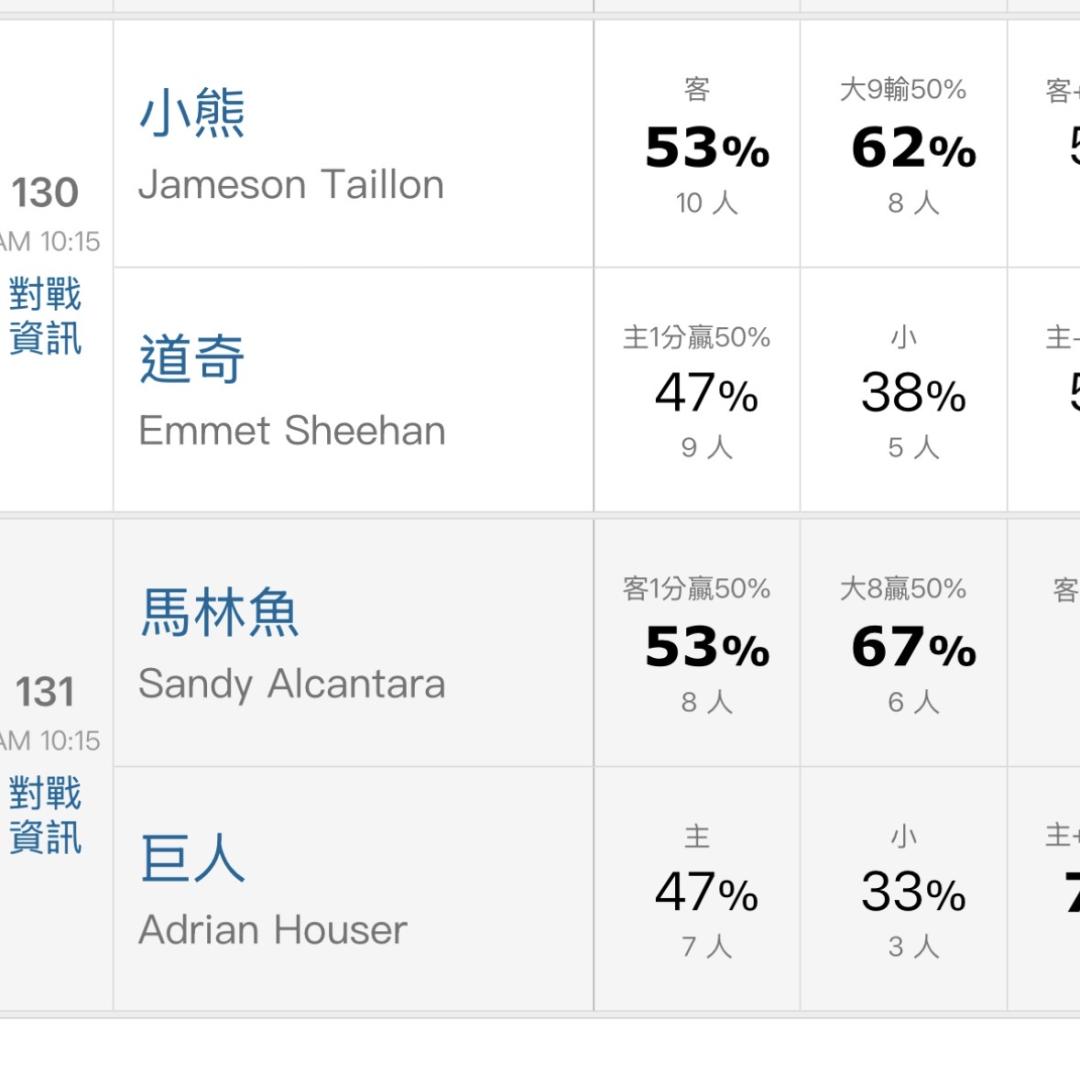Open the 馬林魚 team link

click(219, 613)
